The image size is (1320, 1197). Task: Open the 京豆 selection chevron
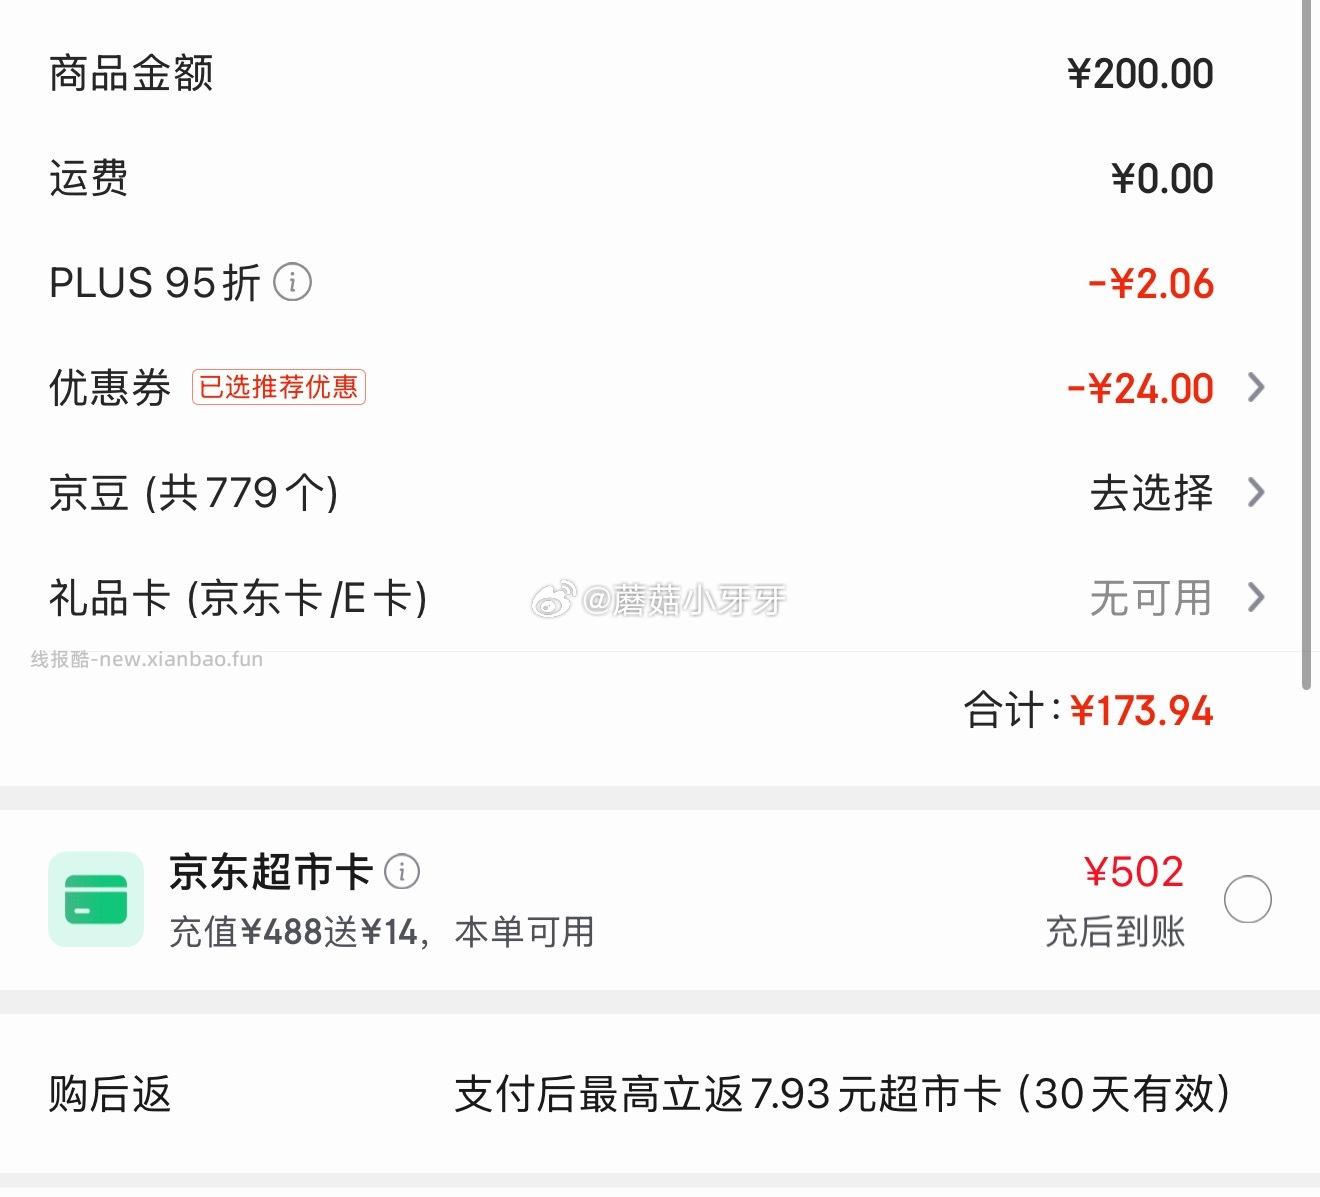(1255, 493)
